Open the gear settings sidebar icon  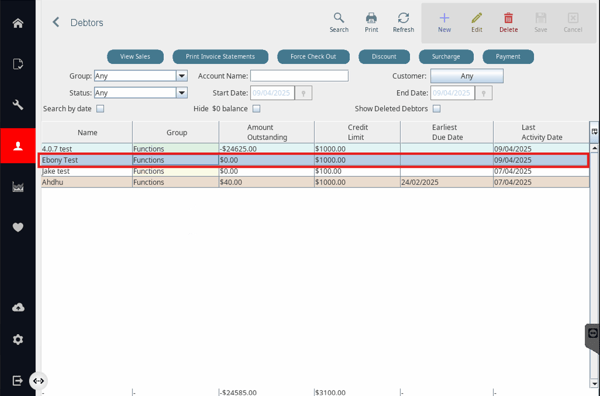(18, 339)
